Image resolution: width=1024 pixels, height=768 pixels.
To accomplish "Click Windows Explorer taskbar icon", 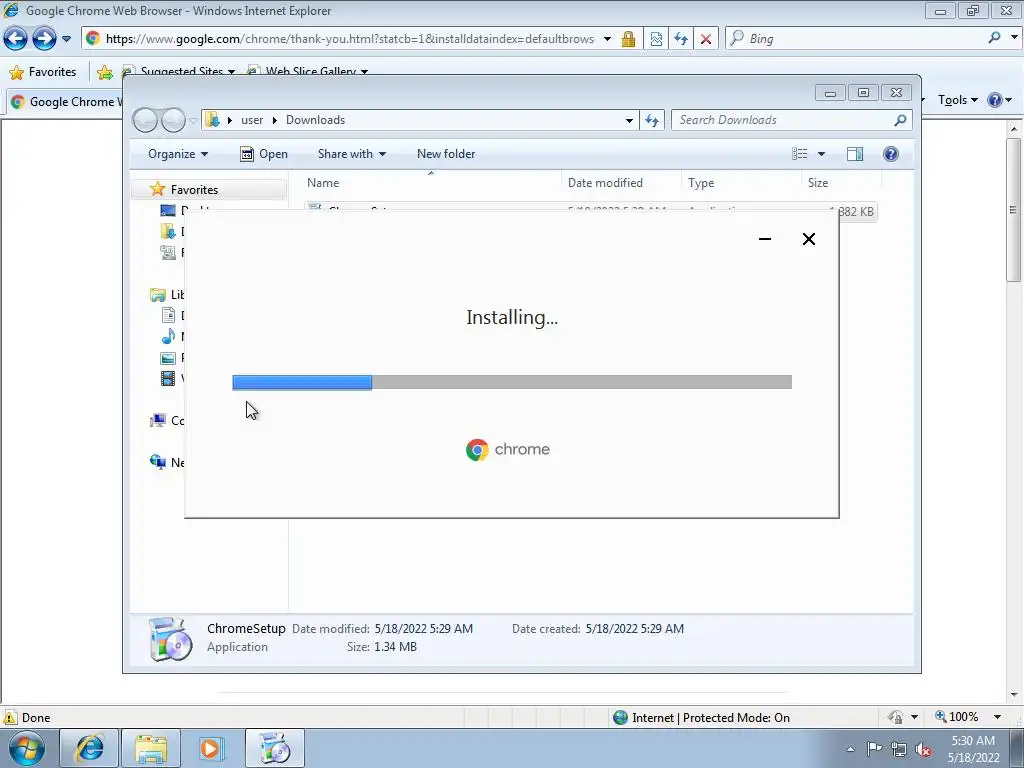I will [x=151, y=748].
